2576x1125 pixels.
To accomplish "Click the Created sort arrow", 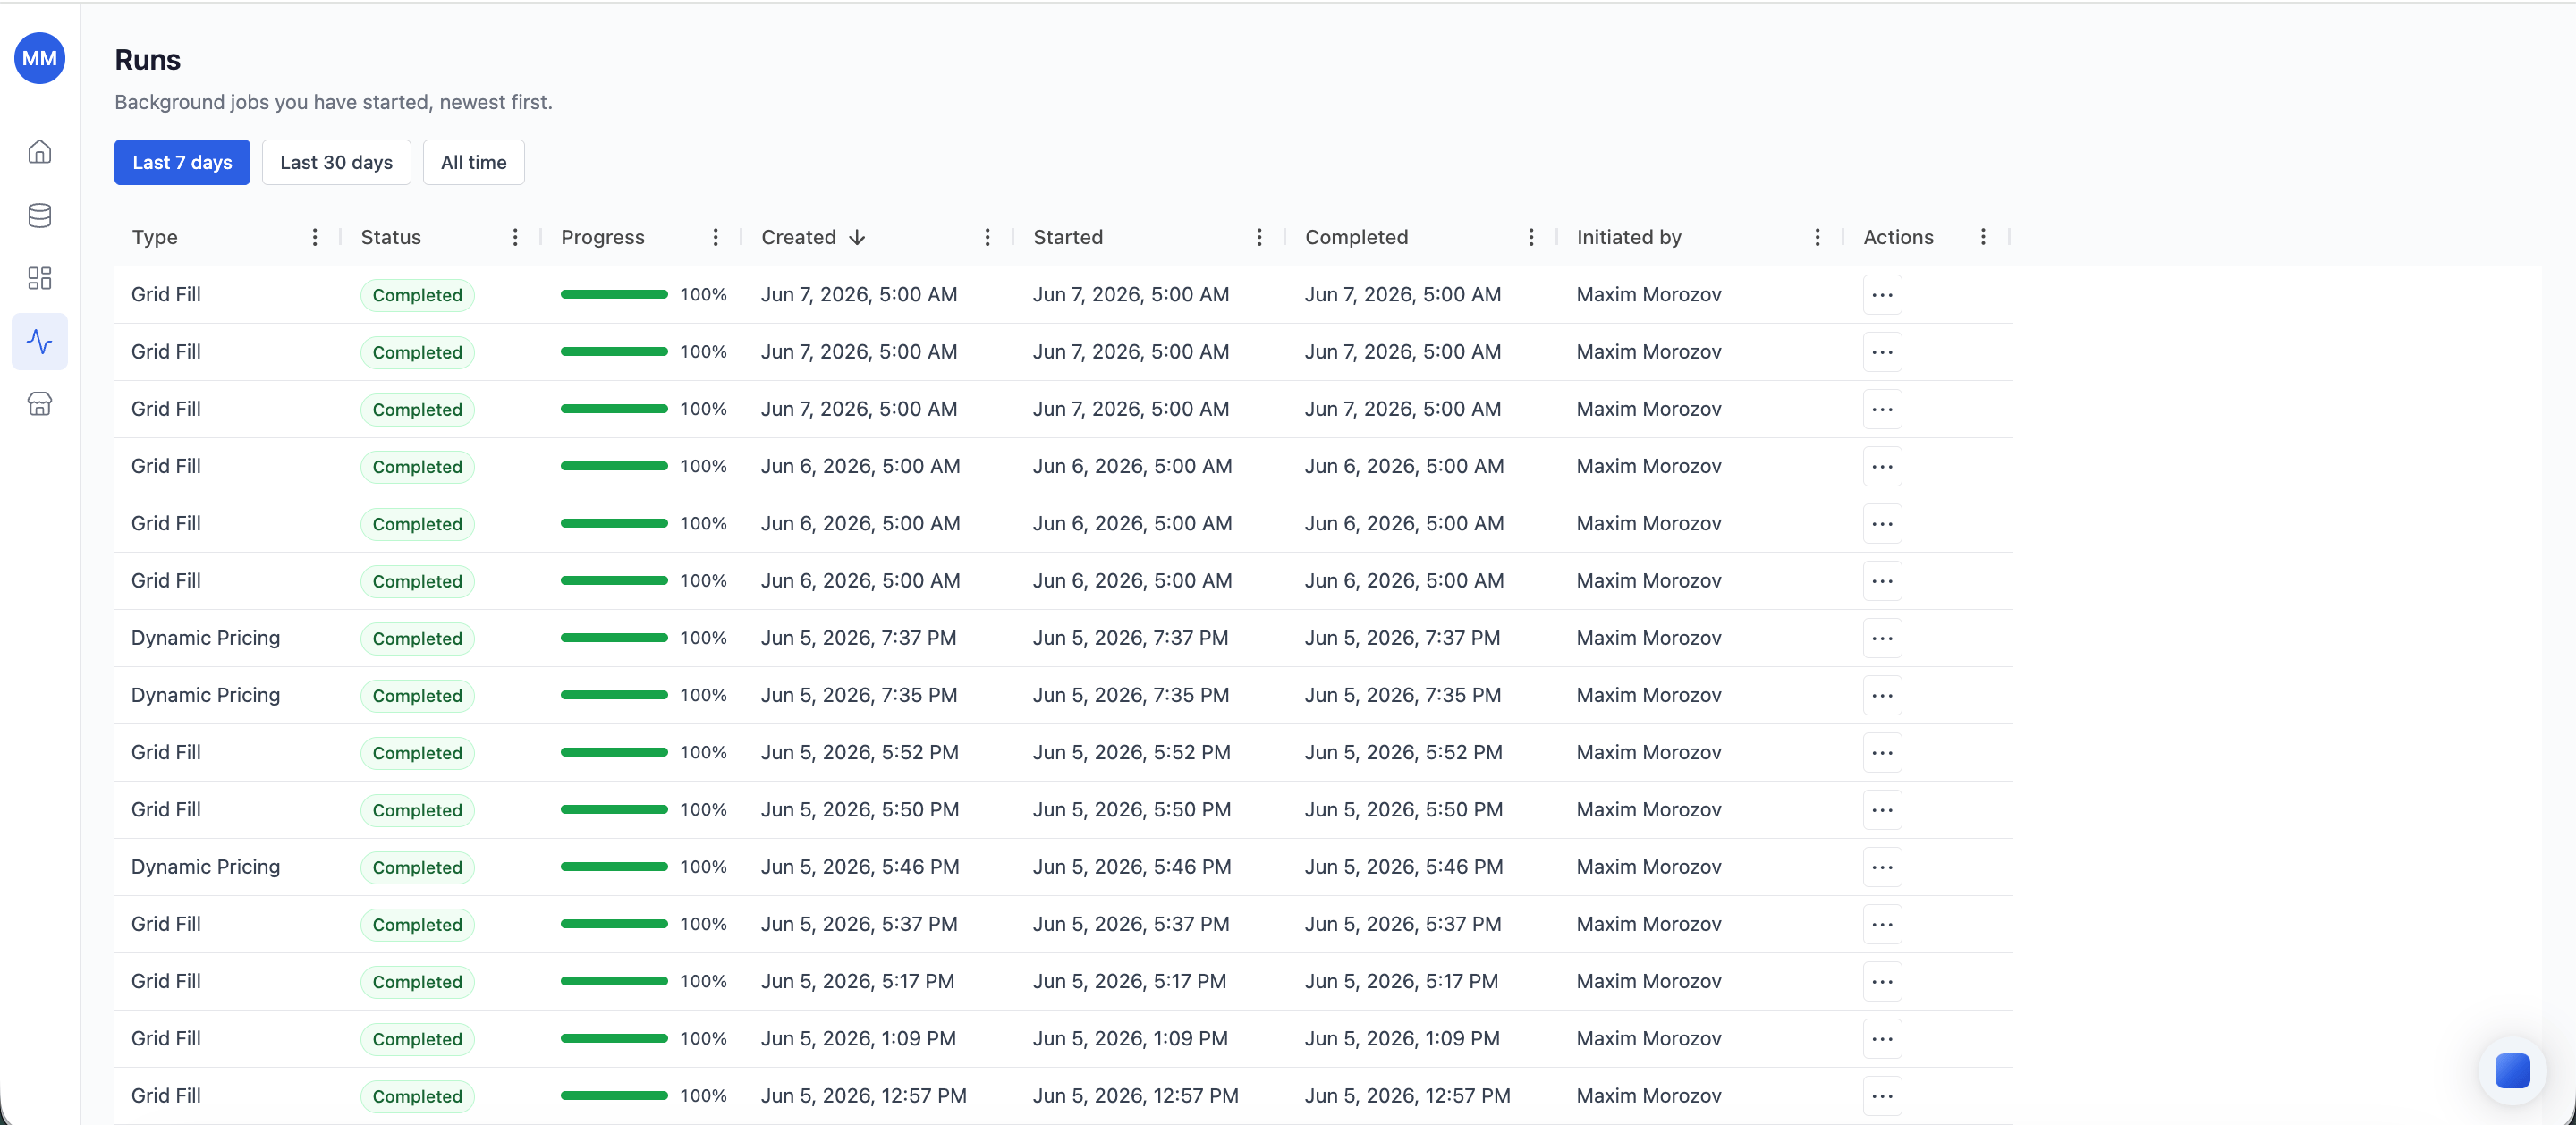I will click(x=857, y=237).
